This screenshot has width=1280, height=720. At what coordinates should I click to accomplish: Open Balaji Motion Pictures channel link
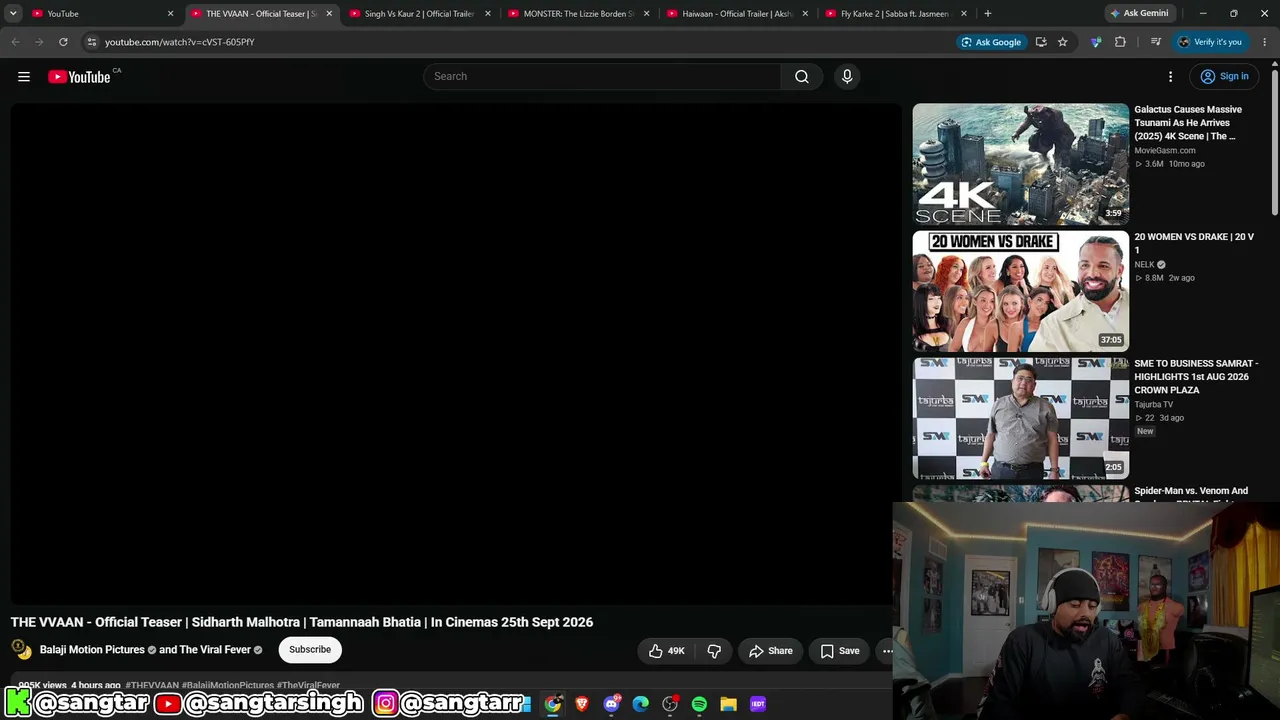pyautogui.click(x=92, y=650)
